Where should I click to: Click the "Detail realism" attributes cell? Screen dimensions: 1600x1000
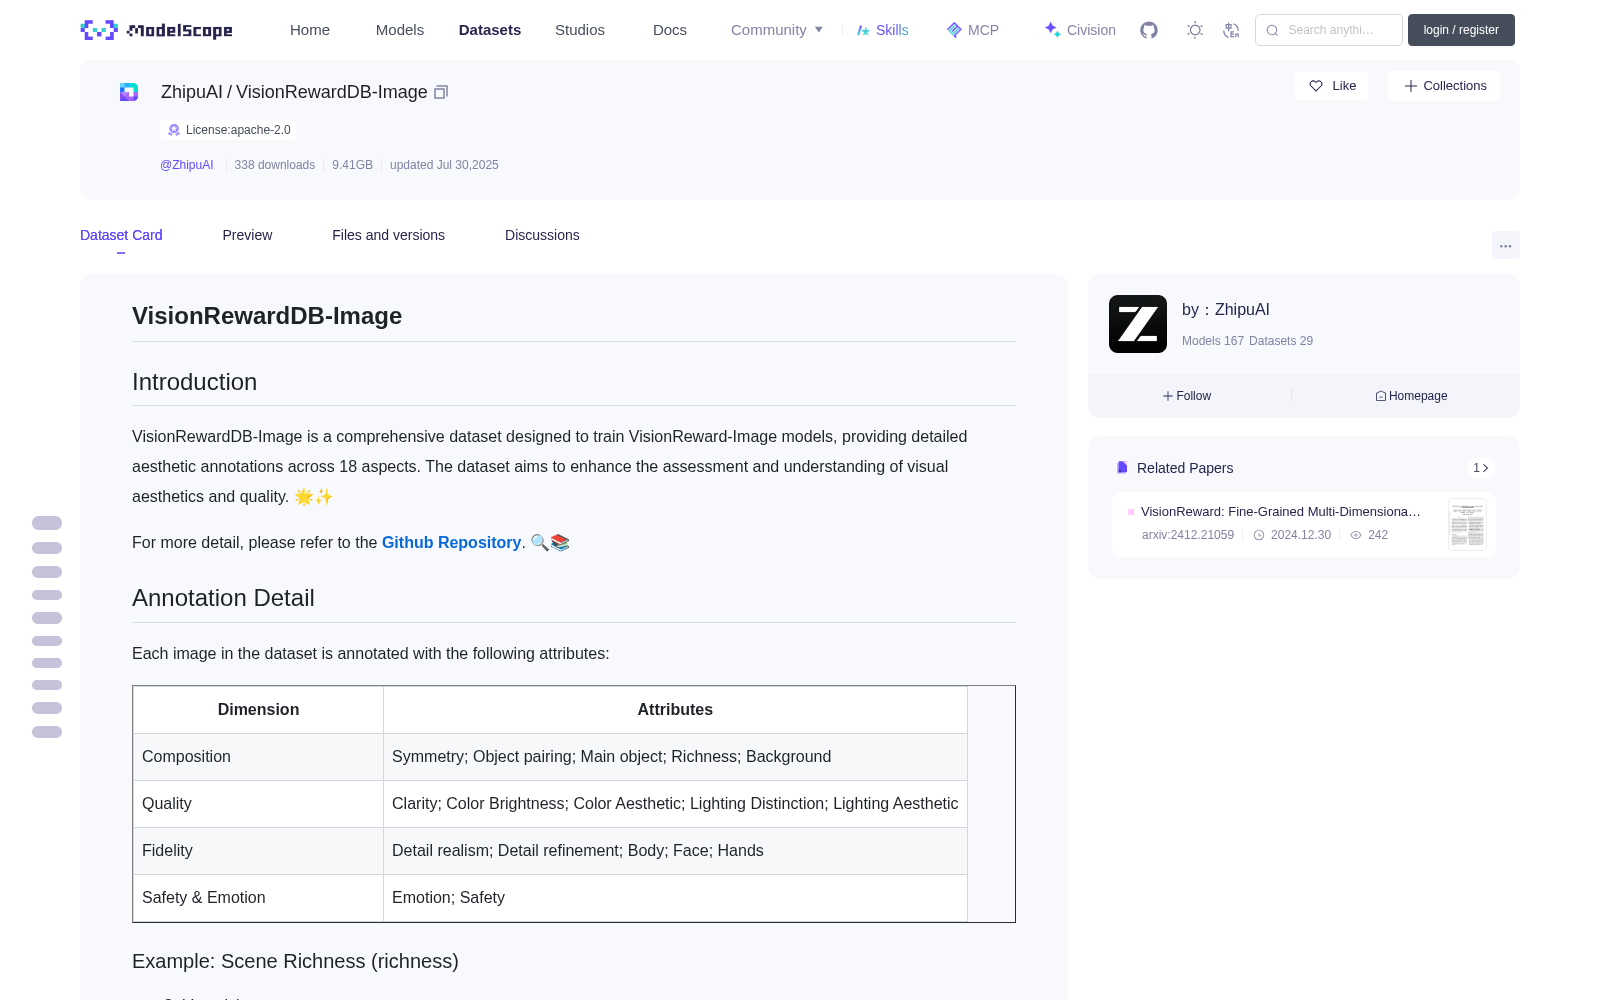coord(675,851)
